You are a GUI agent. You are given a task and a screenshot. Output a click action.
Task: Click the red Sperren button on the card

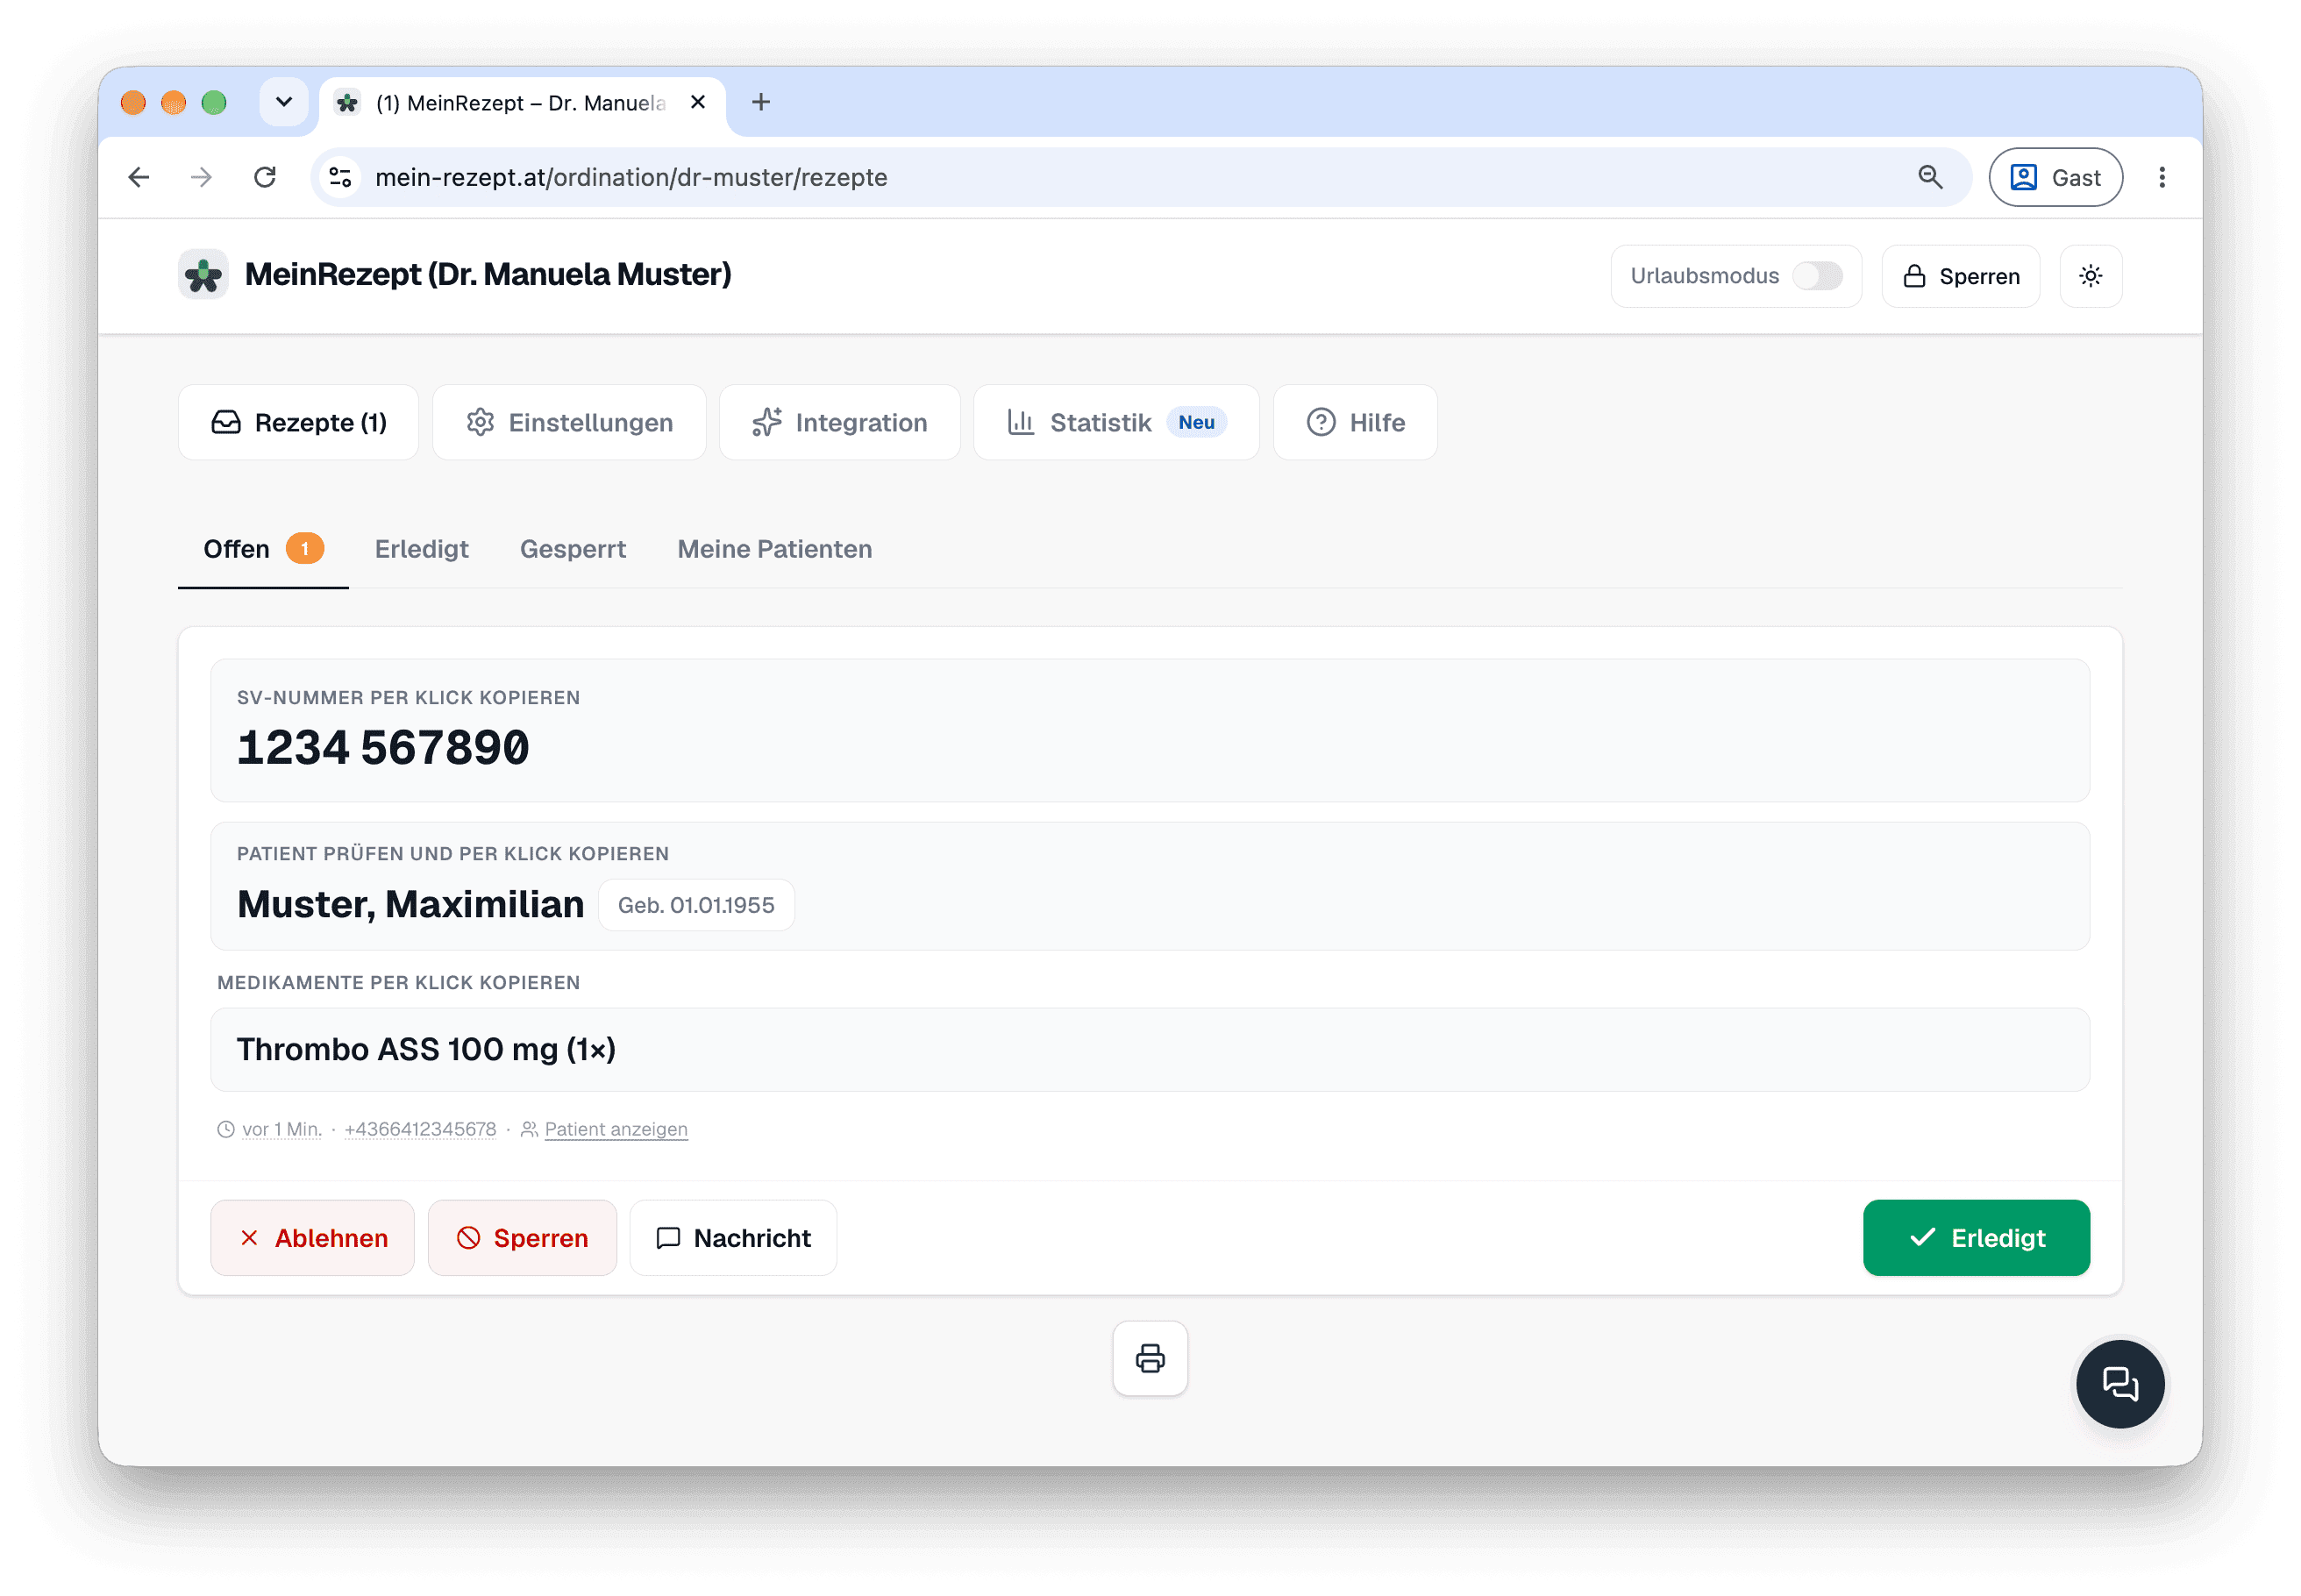tap(522, 1238)
